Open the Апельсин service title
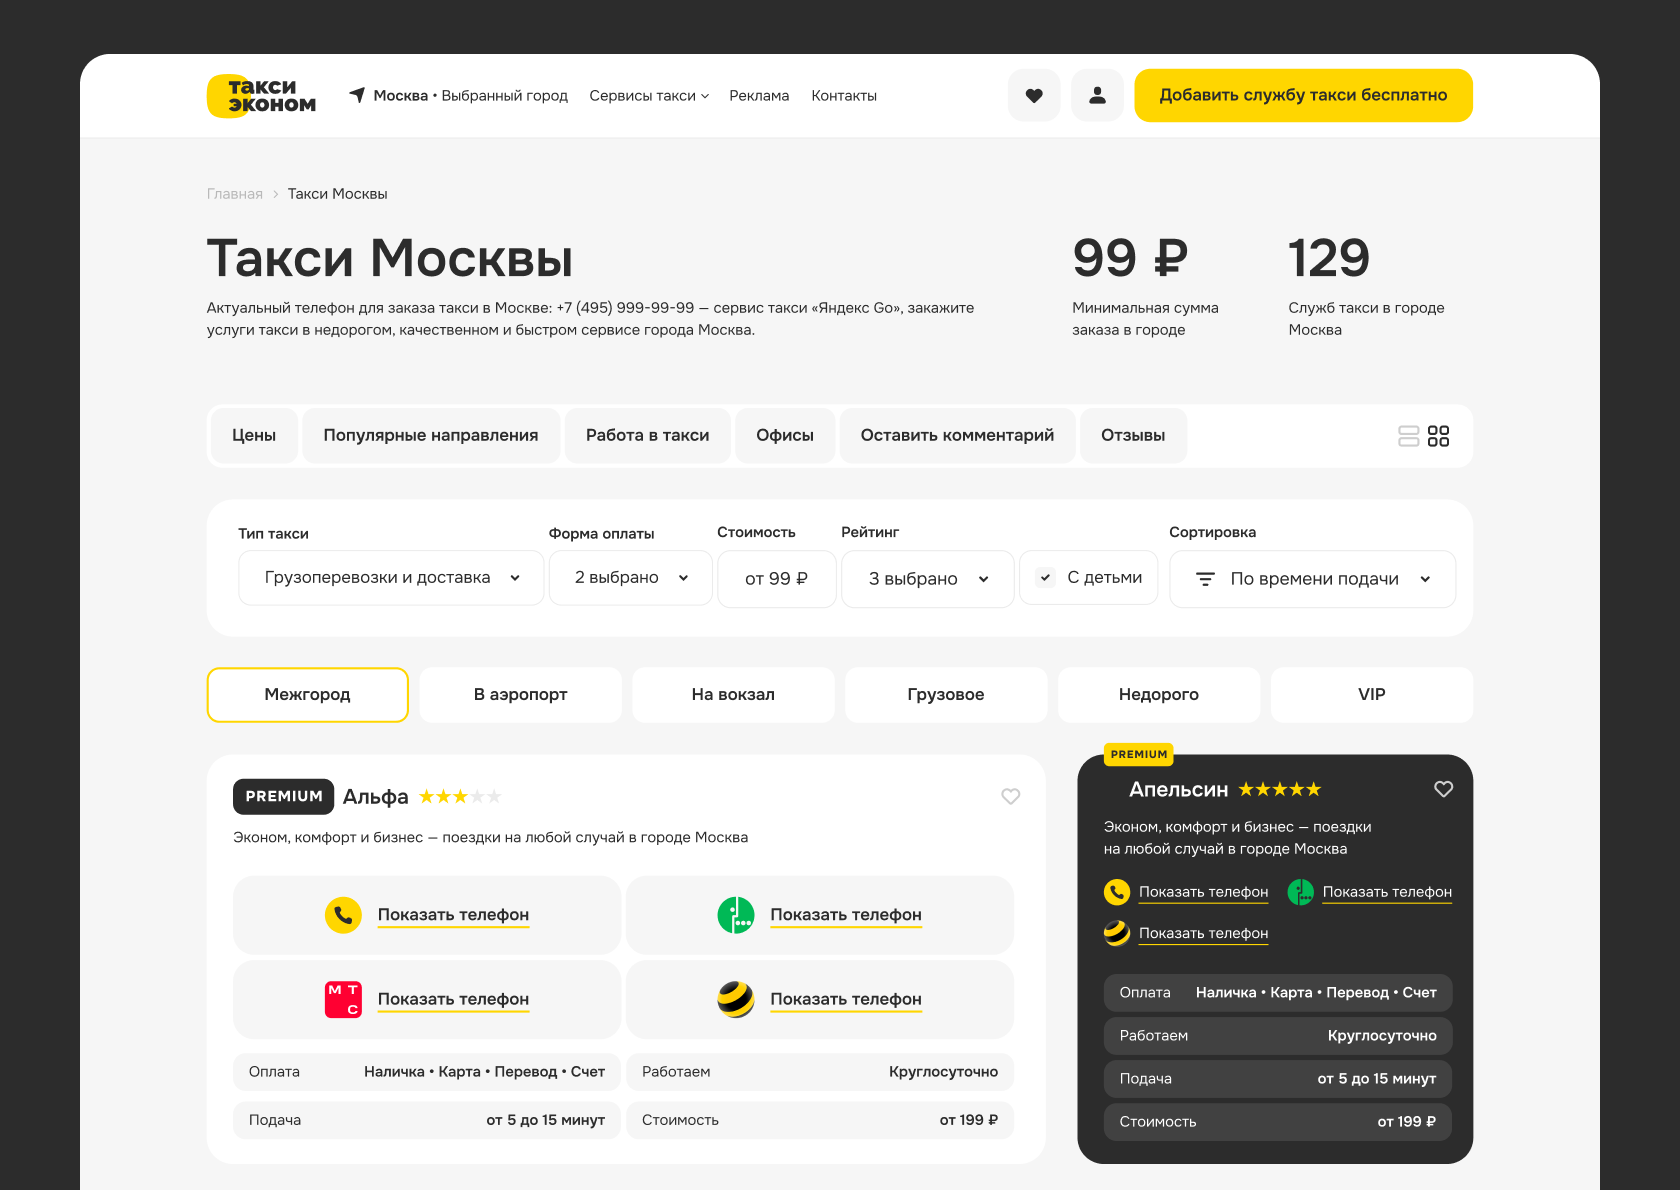 tap(1178, 790)
